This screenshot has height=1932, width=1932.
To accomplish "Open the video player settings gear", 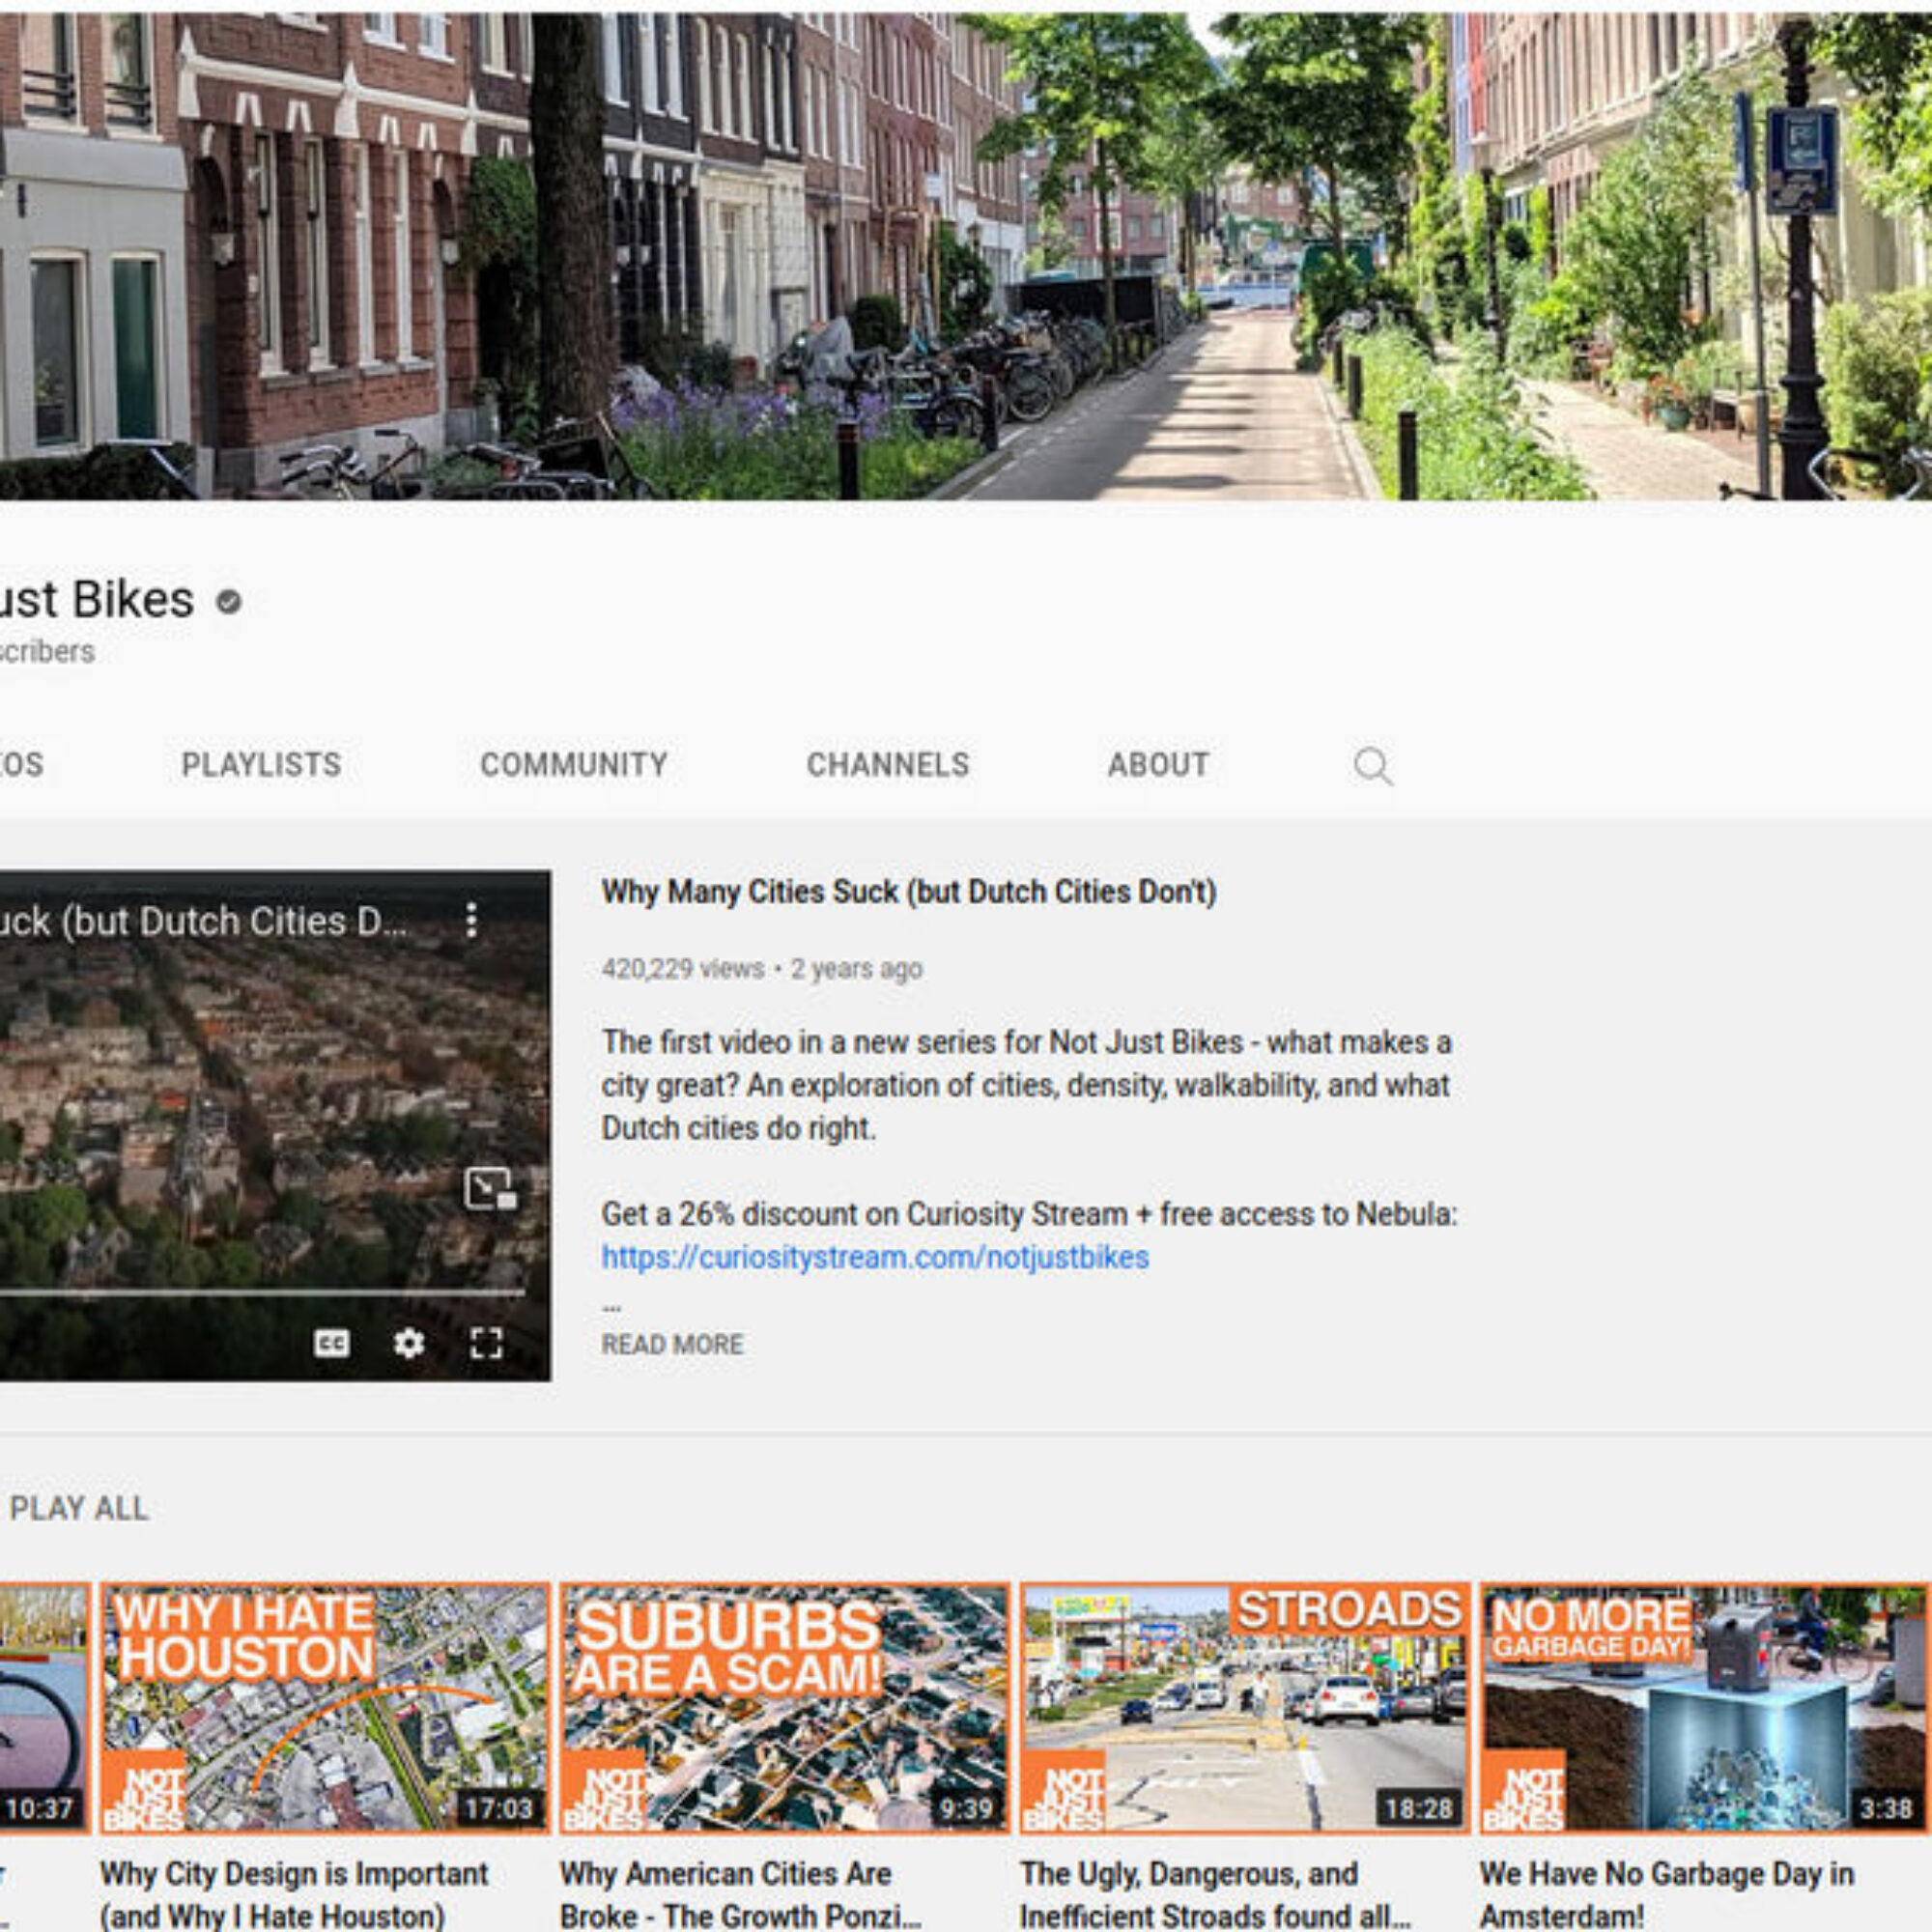I will pos(408,1343).
